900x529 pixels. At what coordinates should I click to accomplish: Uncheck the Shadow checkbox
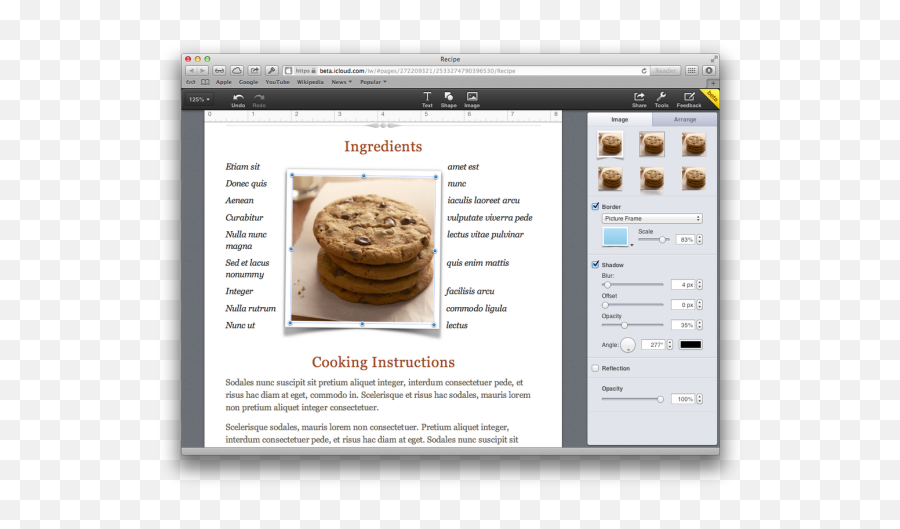[x=595, y=264]
